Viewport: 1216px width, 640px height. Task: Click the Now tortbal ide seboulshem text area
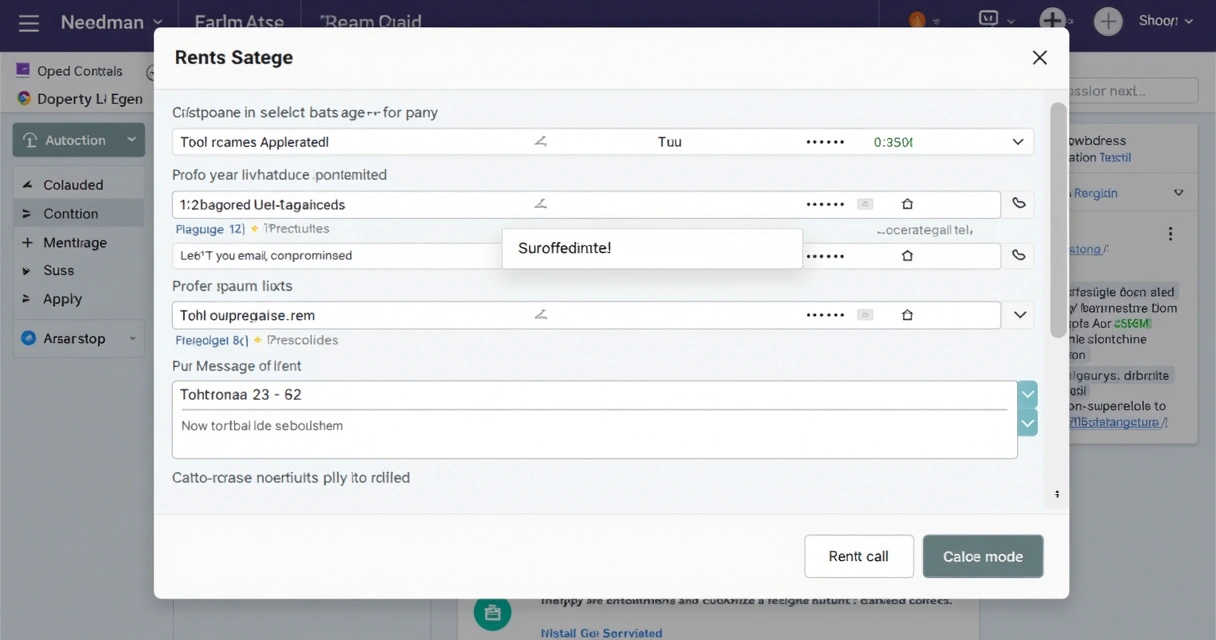pos(594,433)
